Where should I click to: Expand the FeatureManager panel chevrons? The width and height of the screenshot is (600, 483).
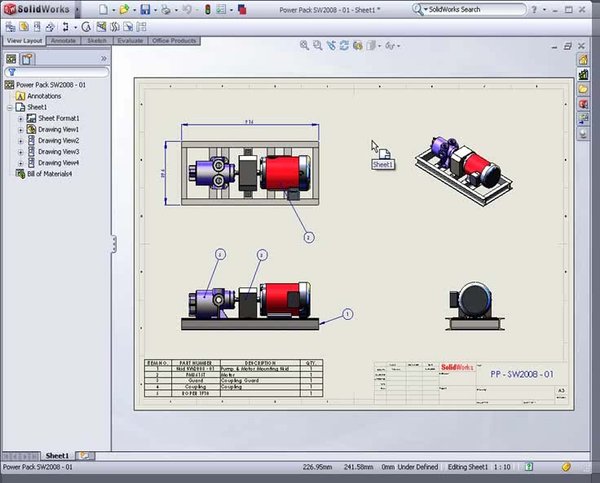pyautogui.click(x=103, y=59)
